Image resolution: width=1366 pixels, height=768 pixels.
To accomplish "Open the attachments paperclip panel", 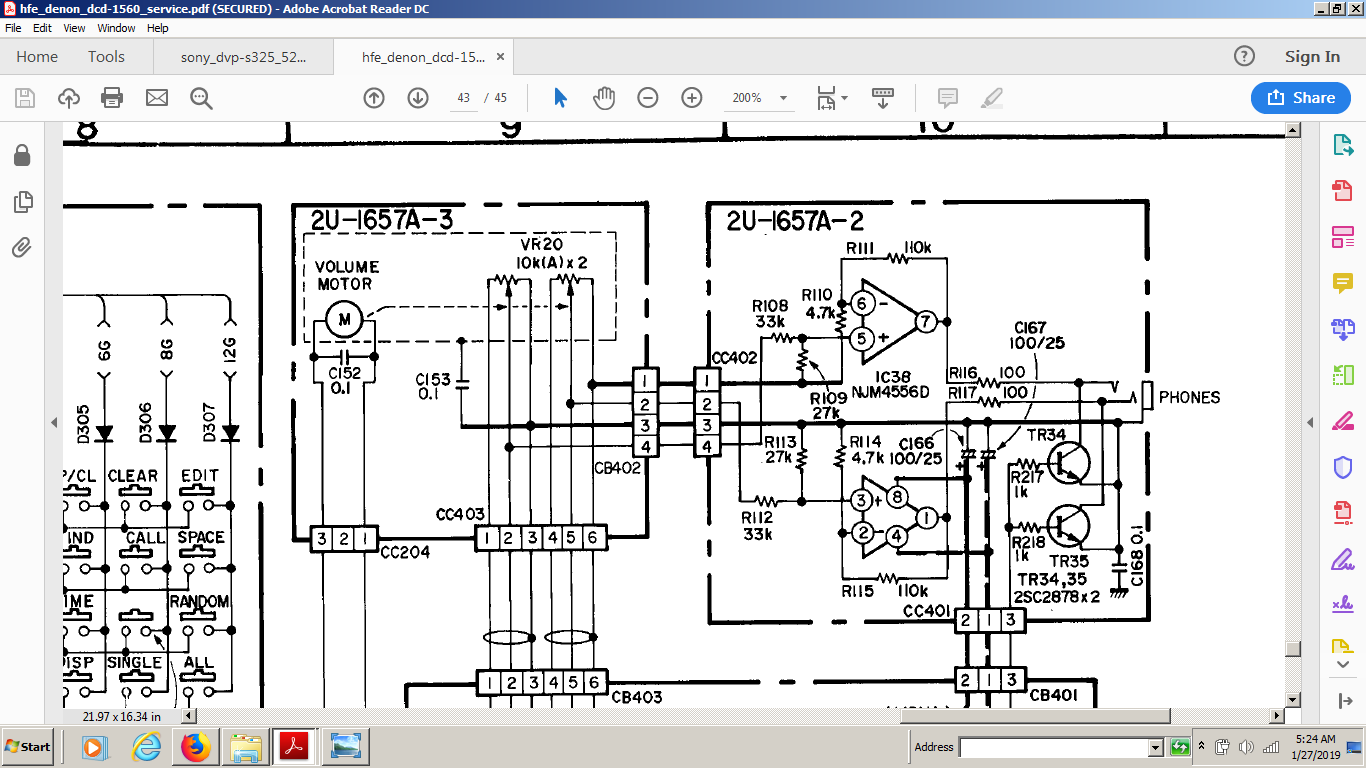I will point(22,247).
